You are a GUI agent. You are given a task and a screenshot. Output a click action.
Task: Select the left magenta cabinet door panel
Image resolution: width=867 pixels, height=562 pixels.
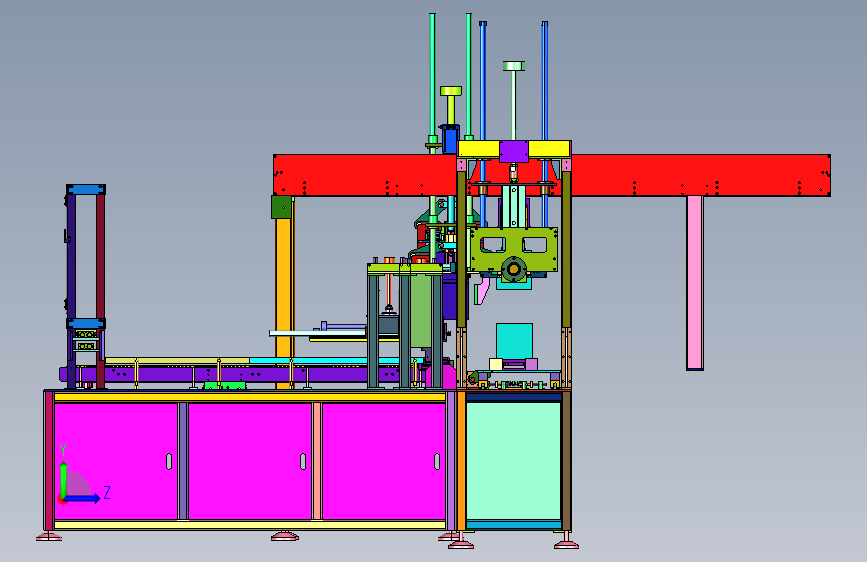point(116,461)
